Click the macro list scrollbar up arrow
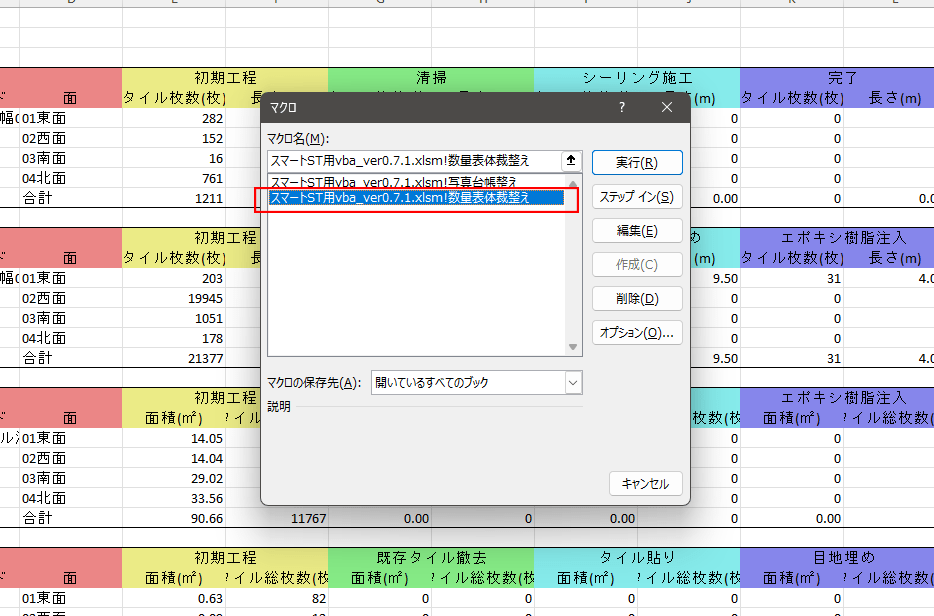 pyautogui.click(x=573, y=181)
